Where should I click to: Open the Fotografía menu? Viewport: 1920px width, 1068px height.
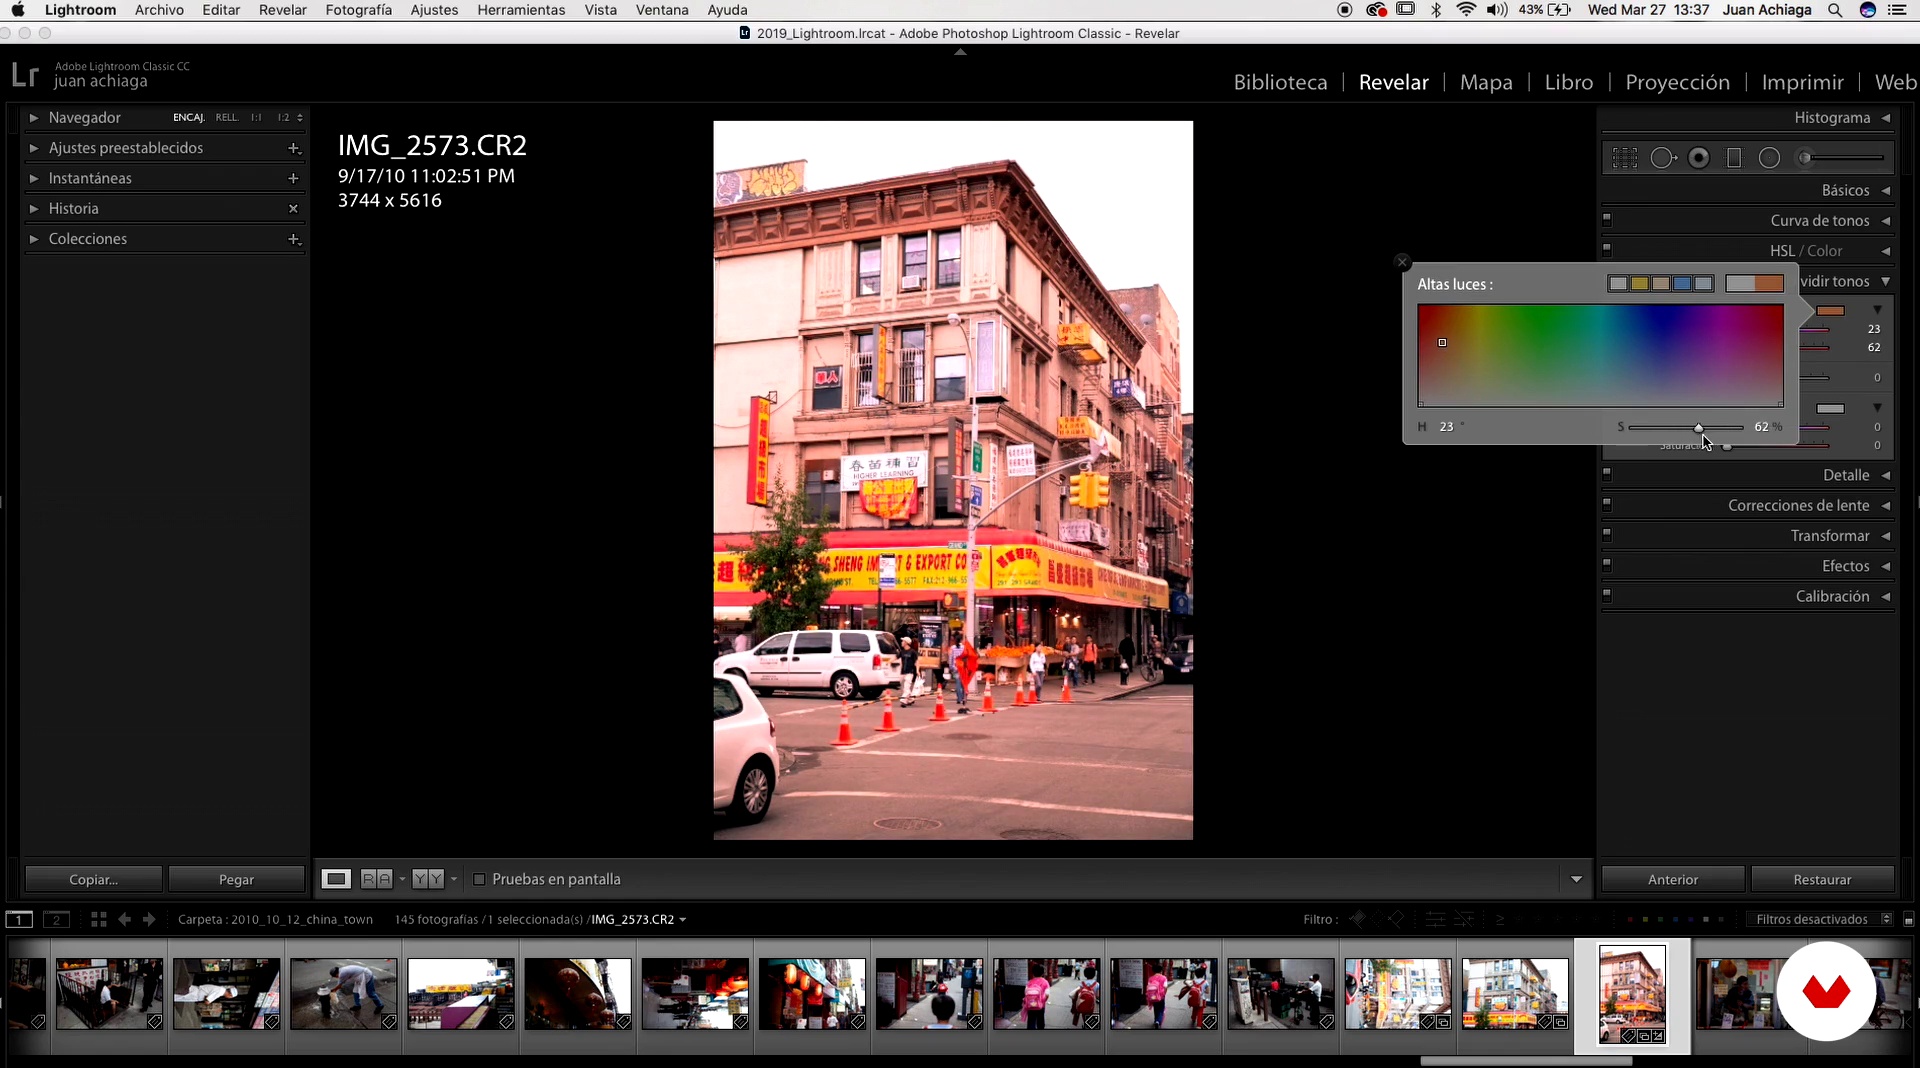click(358, 10)
